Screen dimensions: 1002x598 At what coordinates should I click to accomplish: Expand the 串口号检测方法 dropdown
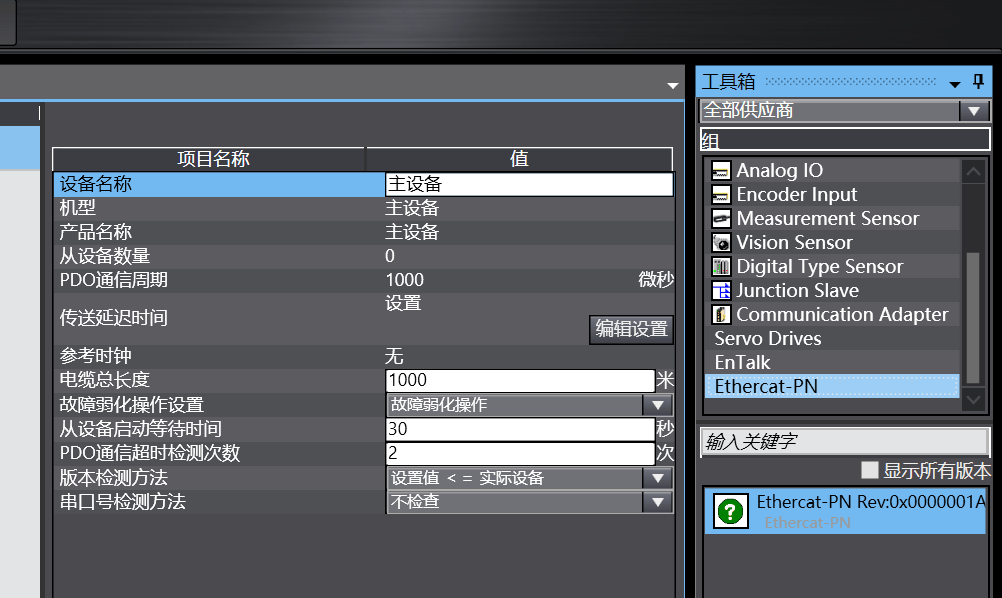tap(658, 502)
